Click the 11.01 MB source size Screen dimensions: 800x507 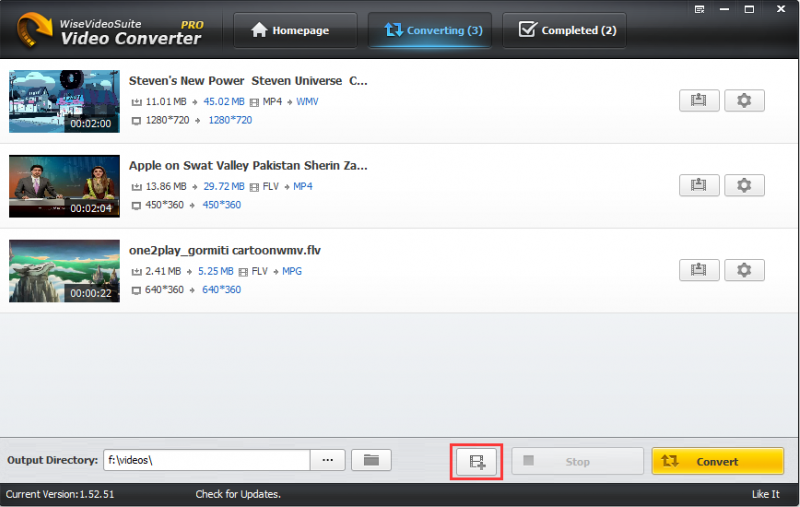pos(166,102)
